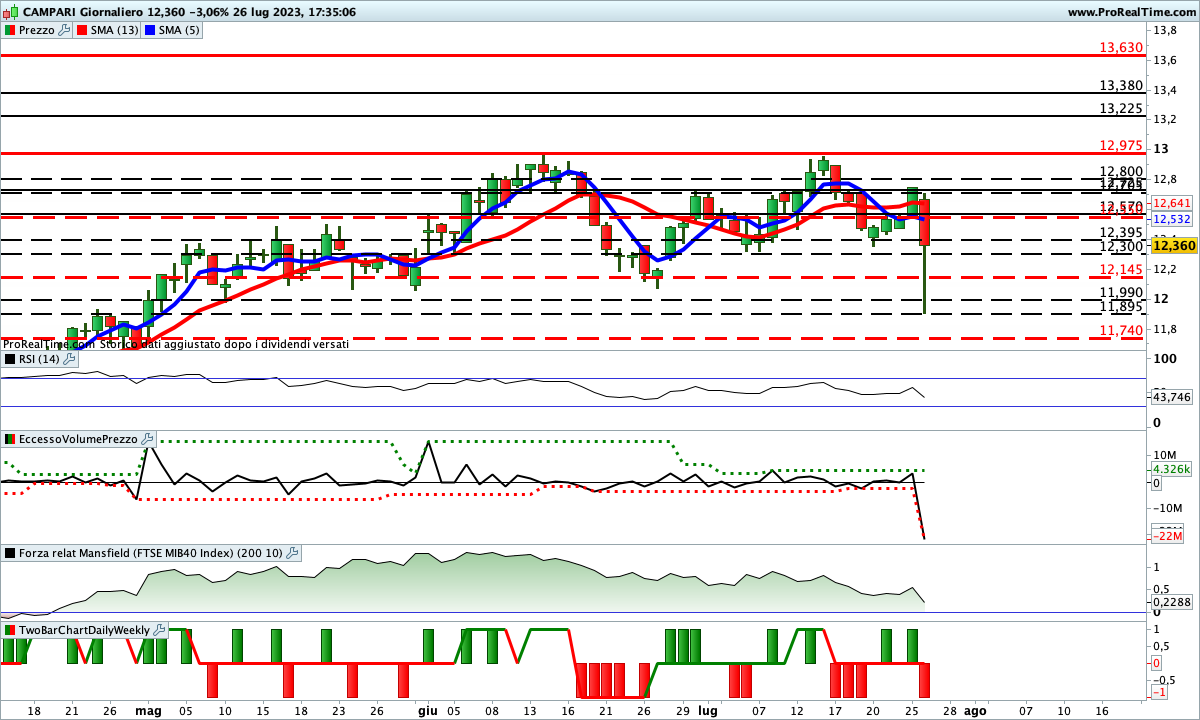
Task: Select the RSI (14) indicator label
Action: (x=39, y=359)
